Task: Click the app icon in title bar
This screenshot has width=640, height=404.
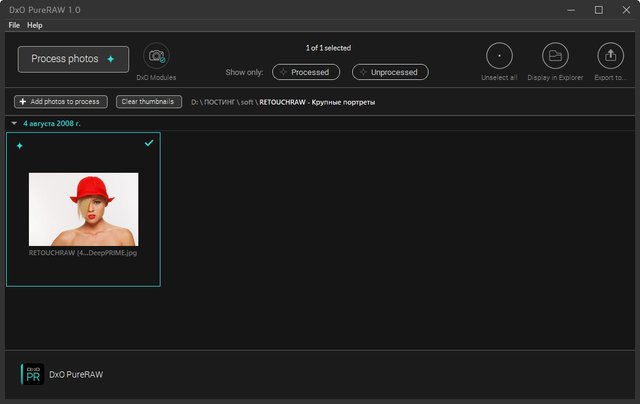Action: pos(10,9)
